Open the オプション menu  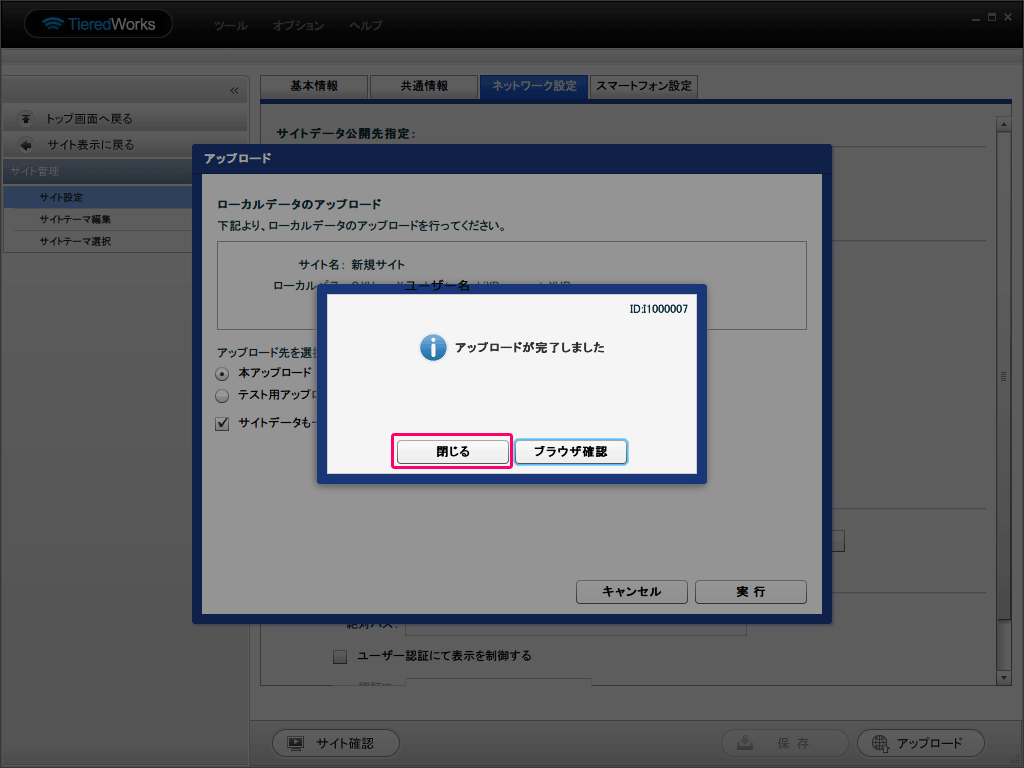coord(298,26)
